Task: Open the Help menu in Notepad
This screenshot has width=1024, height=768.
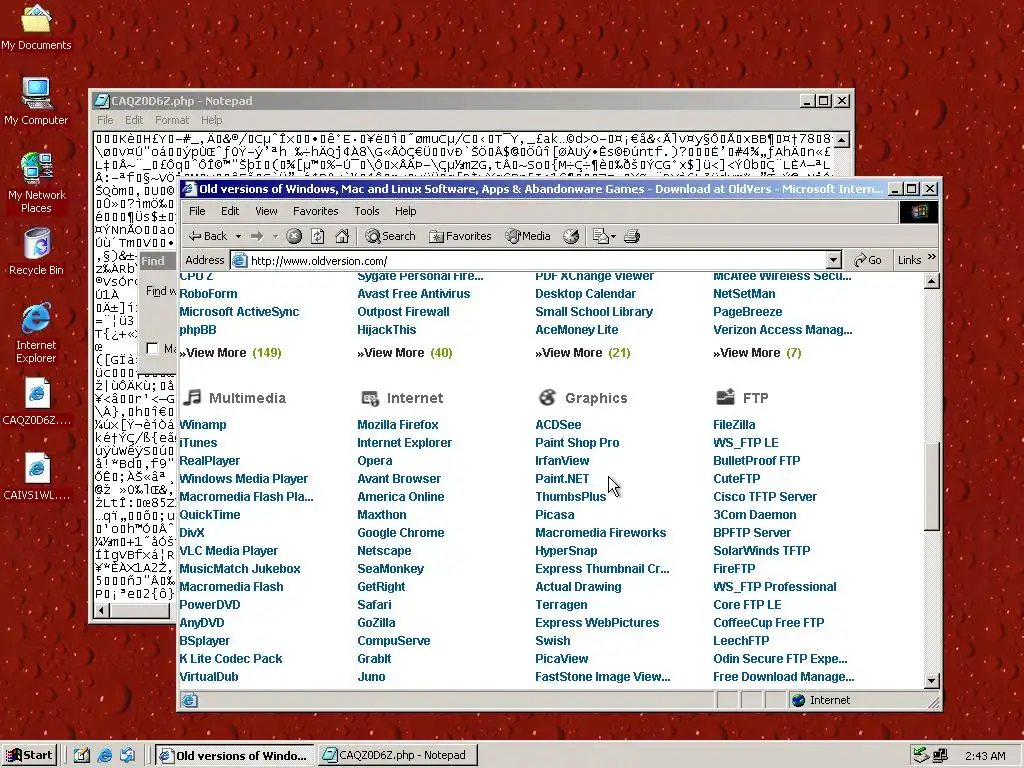Action: tap(211, 120)
